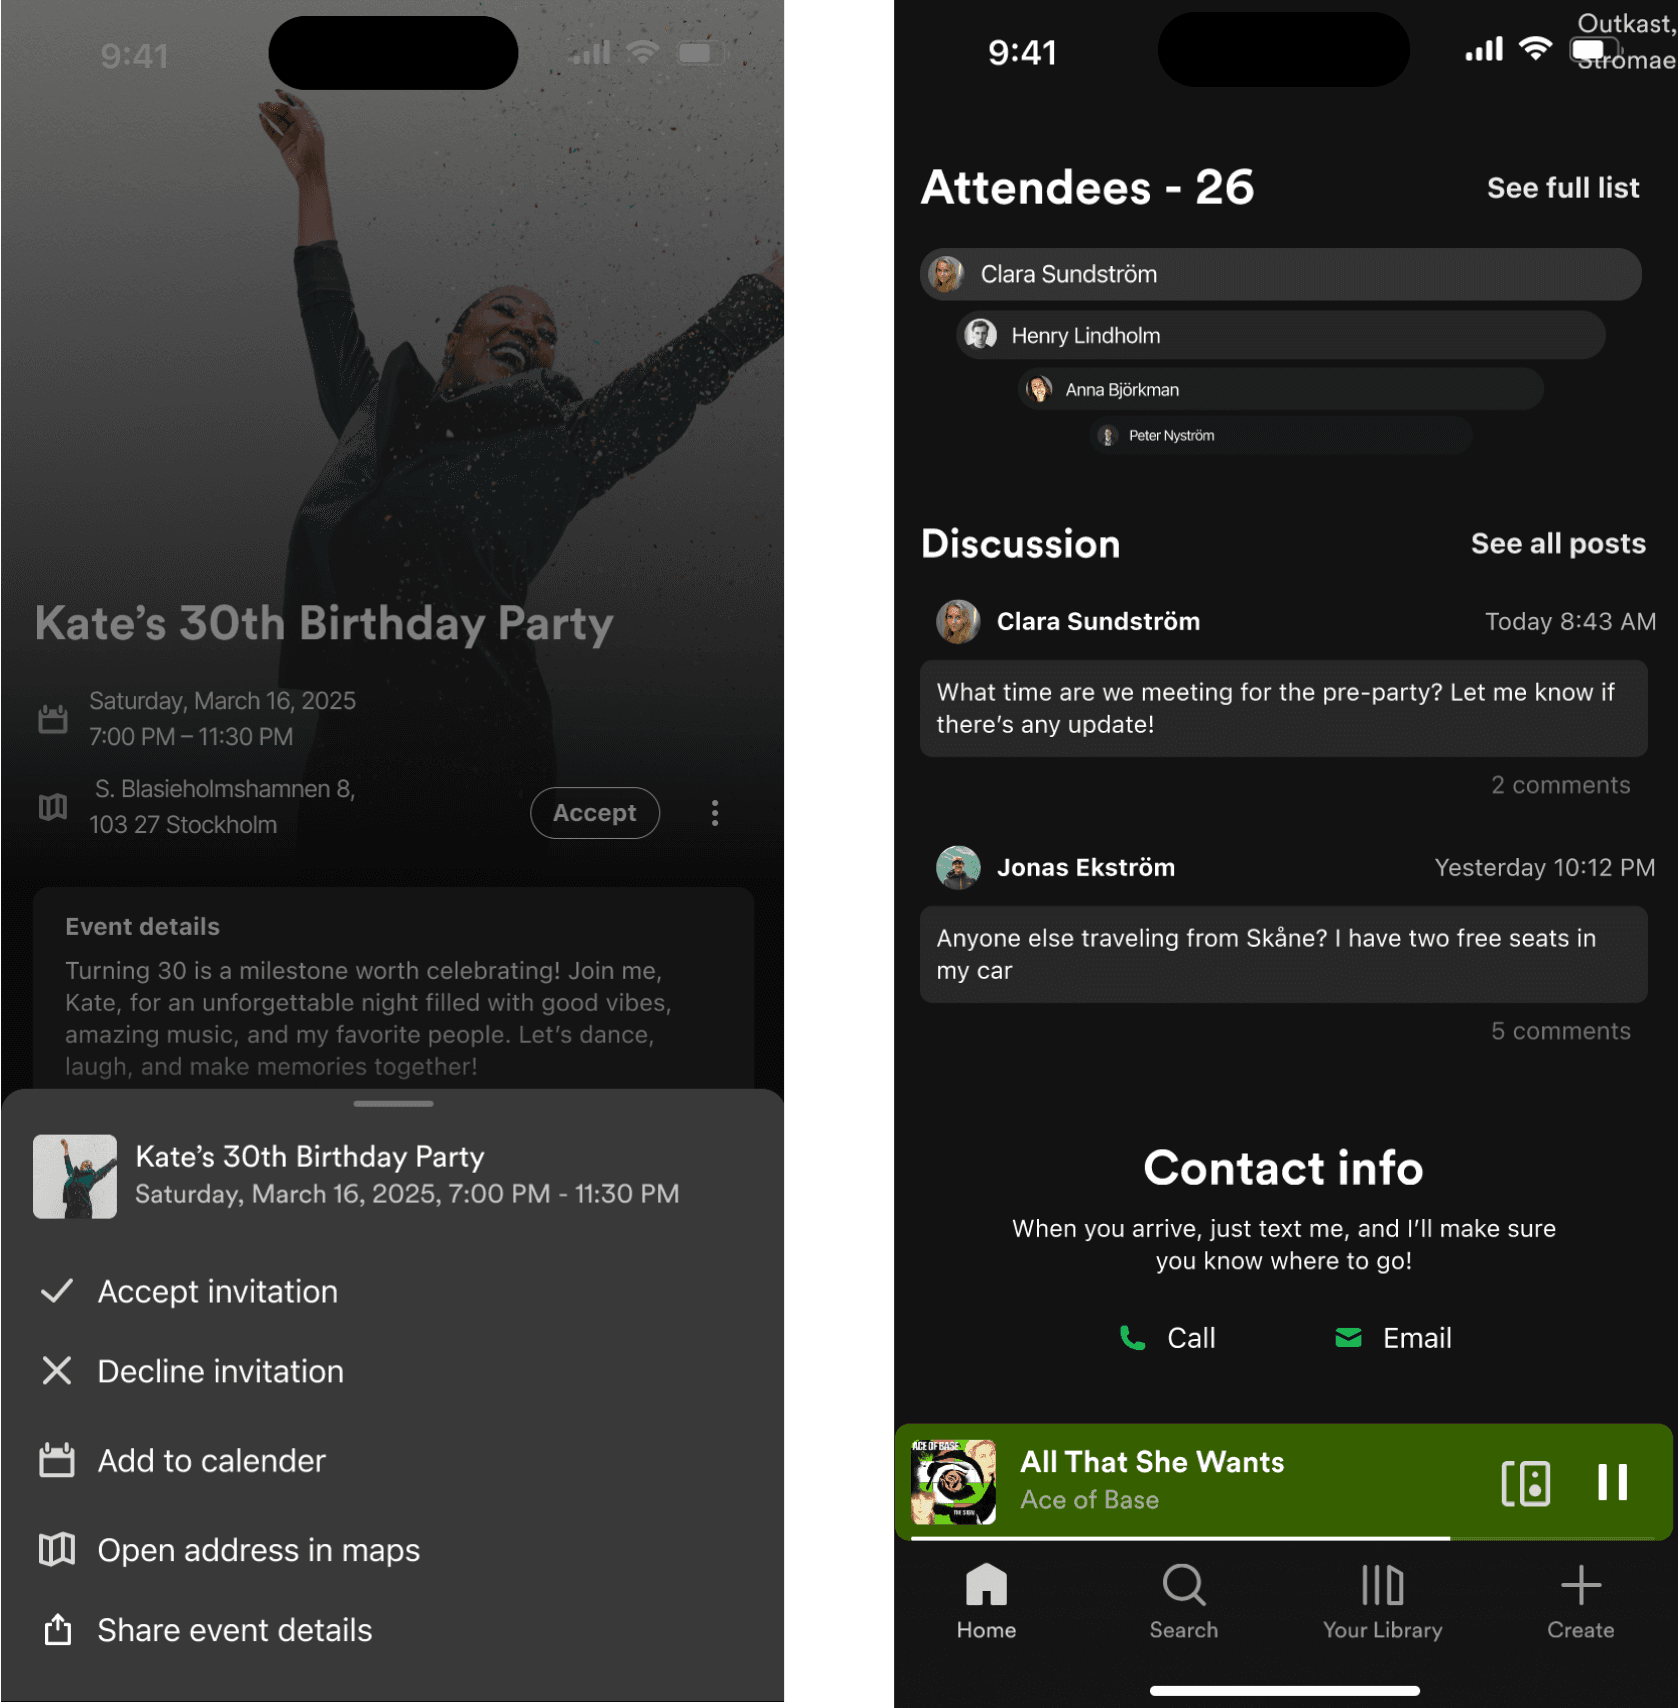Expand discussion via See all posts
Screen dimensions: 1678x1708
click(x=1557, y=544)
